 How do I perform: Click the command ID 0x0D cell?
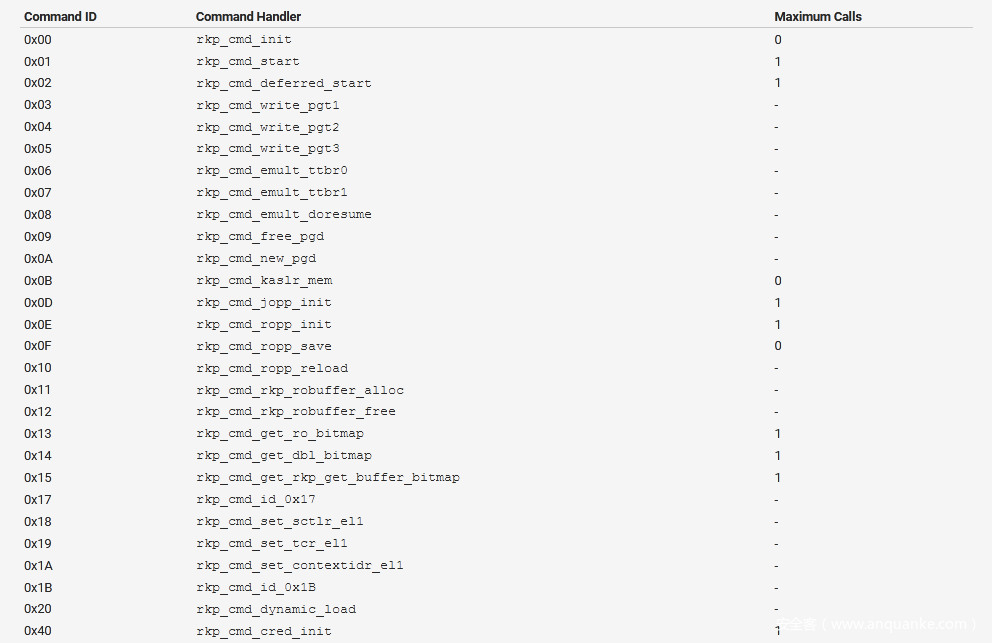point(38,303)
